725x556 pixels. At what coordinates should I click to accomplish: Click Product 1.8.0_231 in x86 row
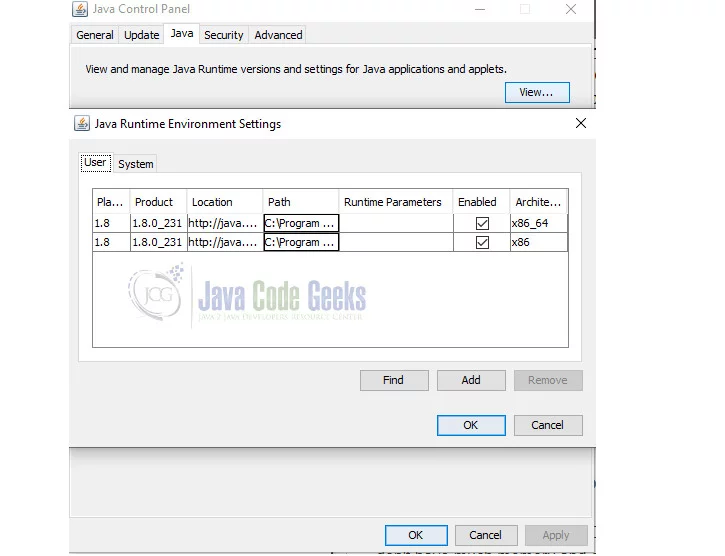158,242
